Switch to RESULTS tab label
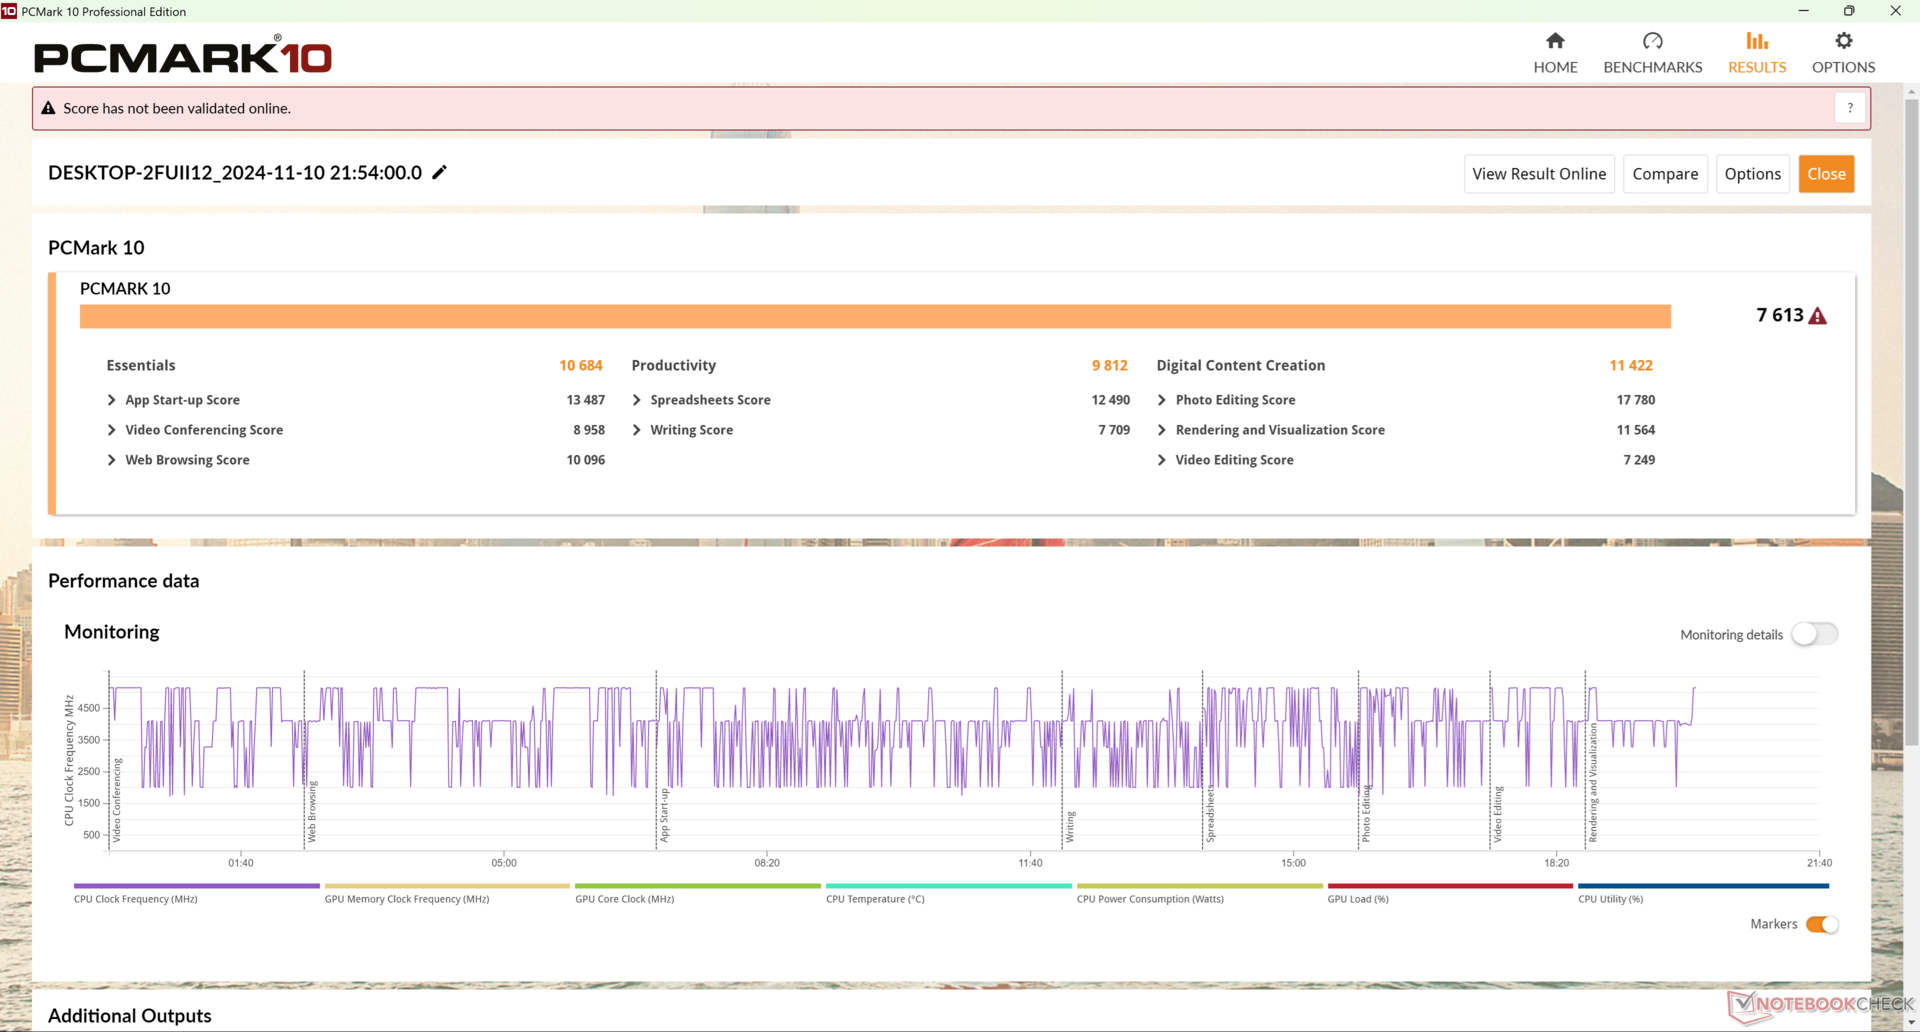 click(x=1757, y=67)
